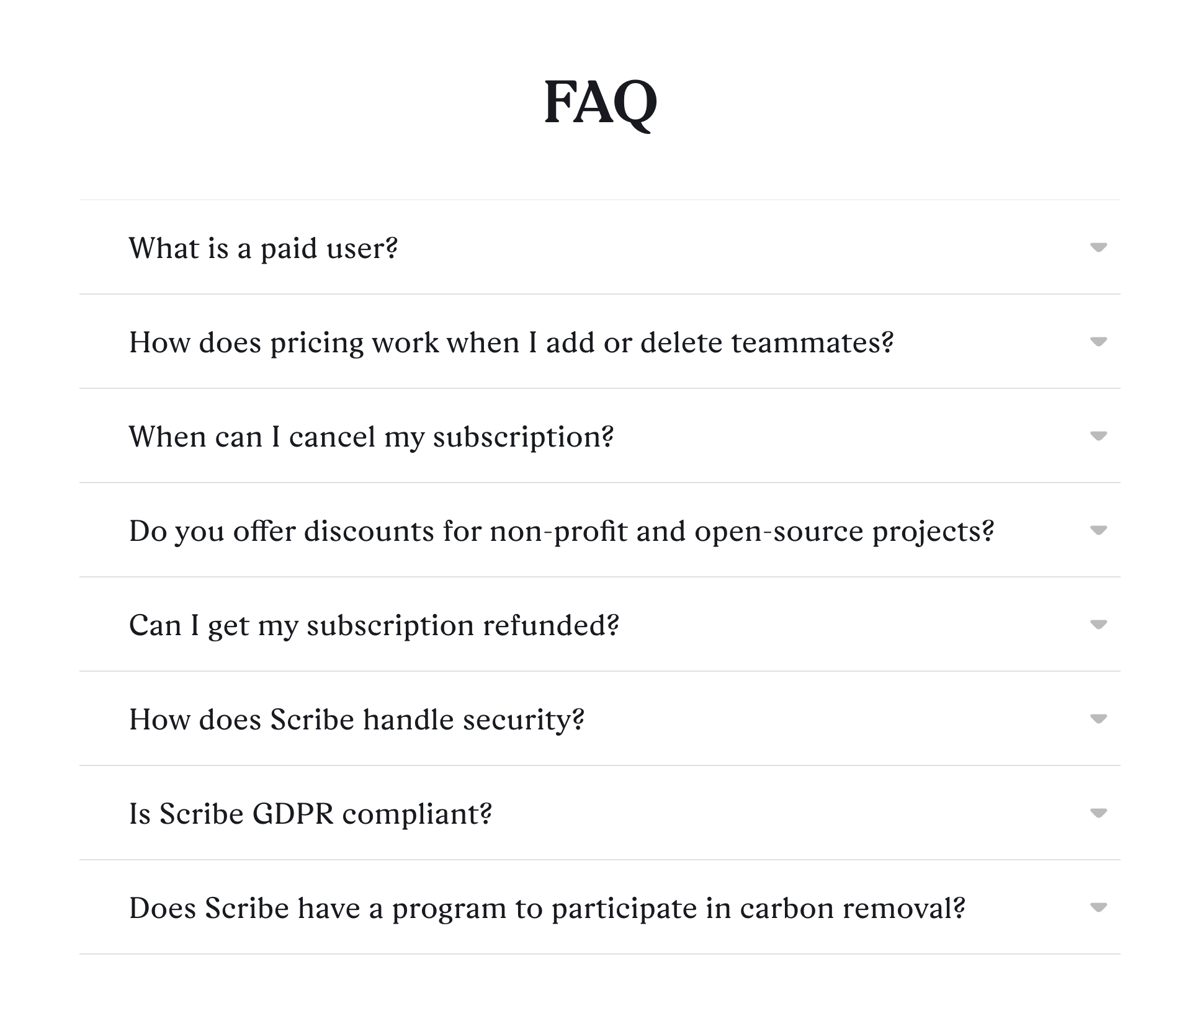
Task: Open the carbon removal participation answer
Action: point(547,908)
